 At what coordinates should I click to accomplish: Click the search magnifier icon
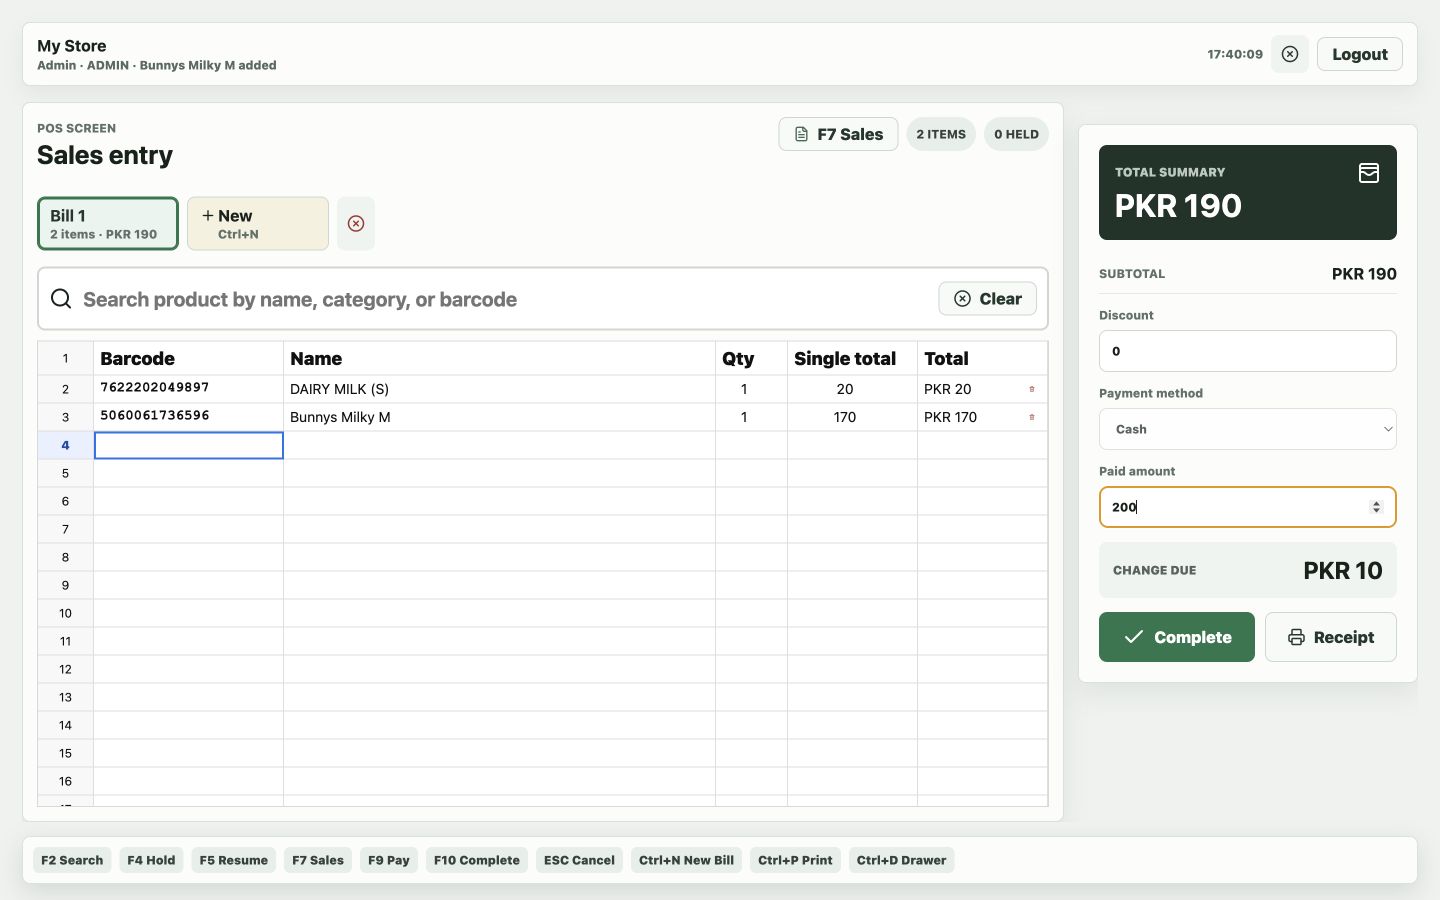pos(61,299)
